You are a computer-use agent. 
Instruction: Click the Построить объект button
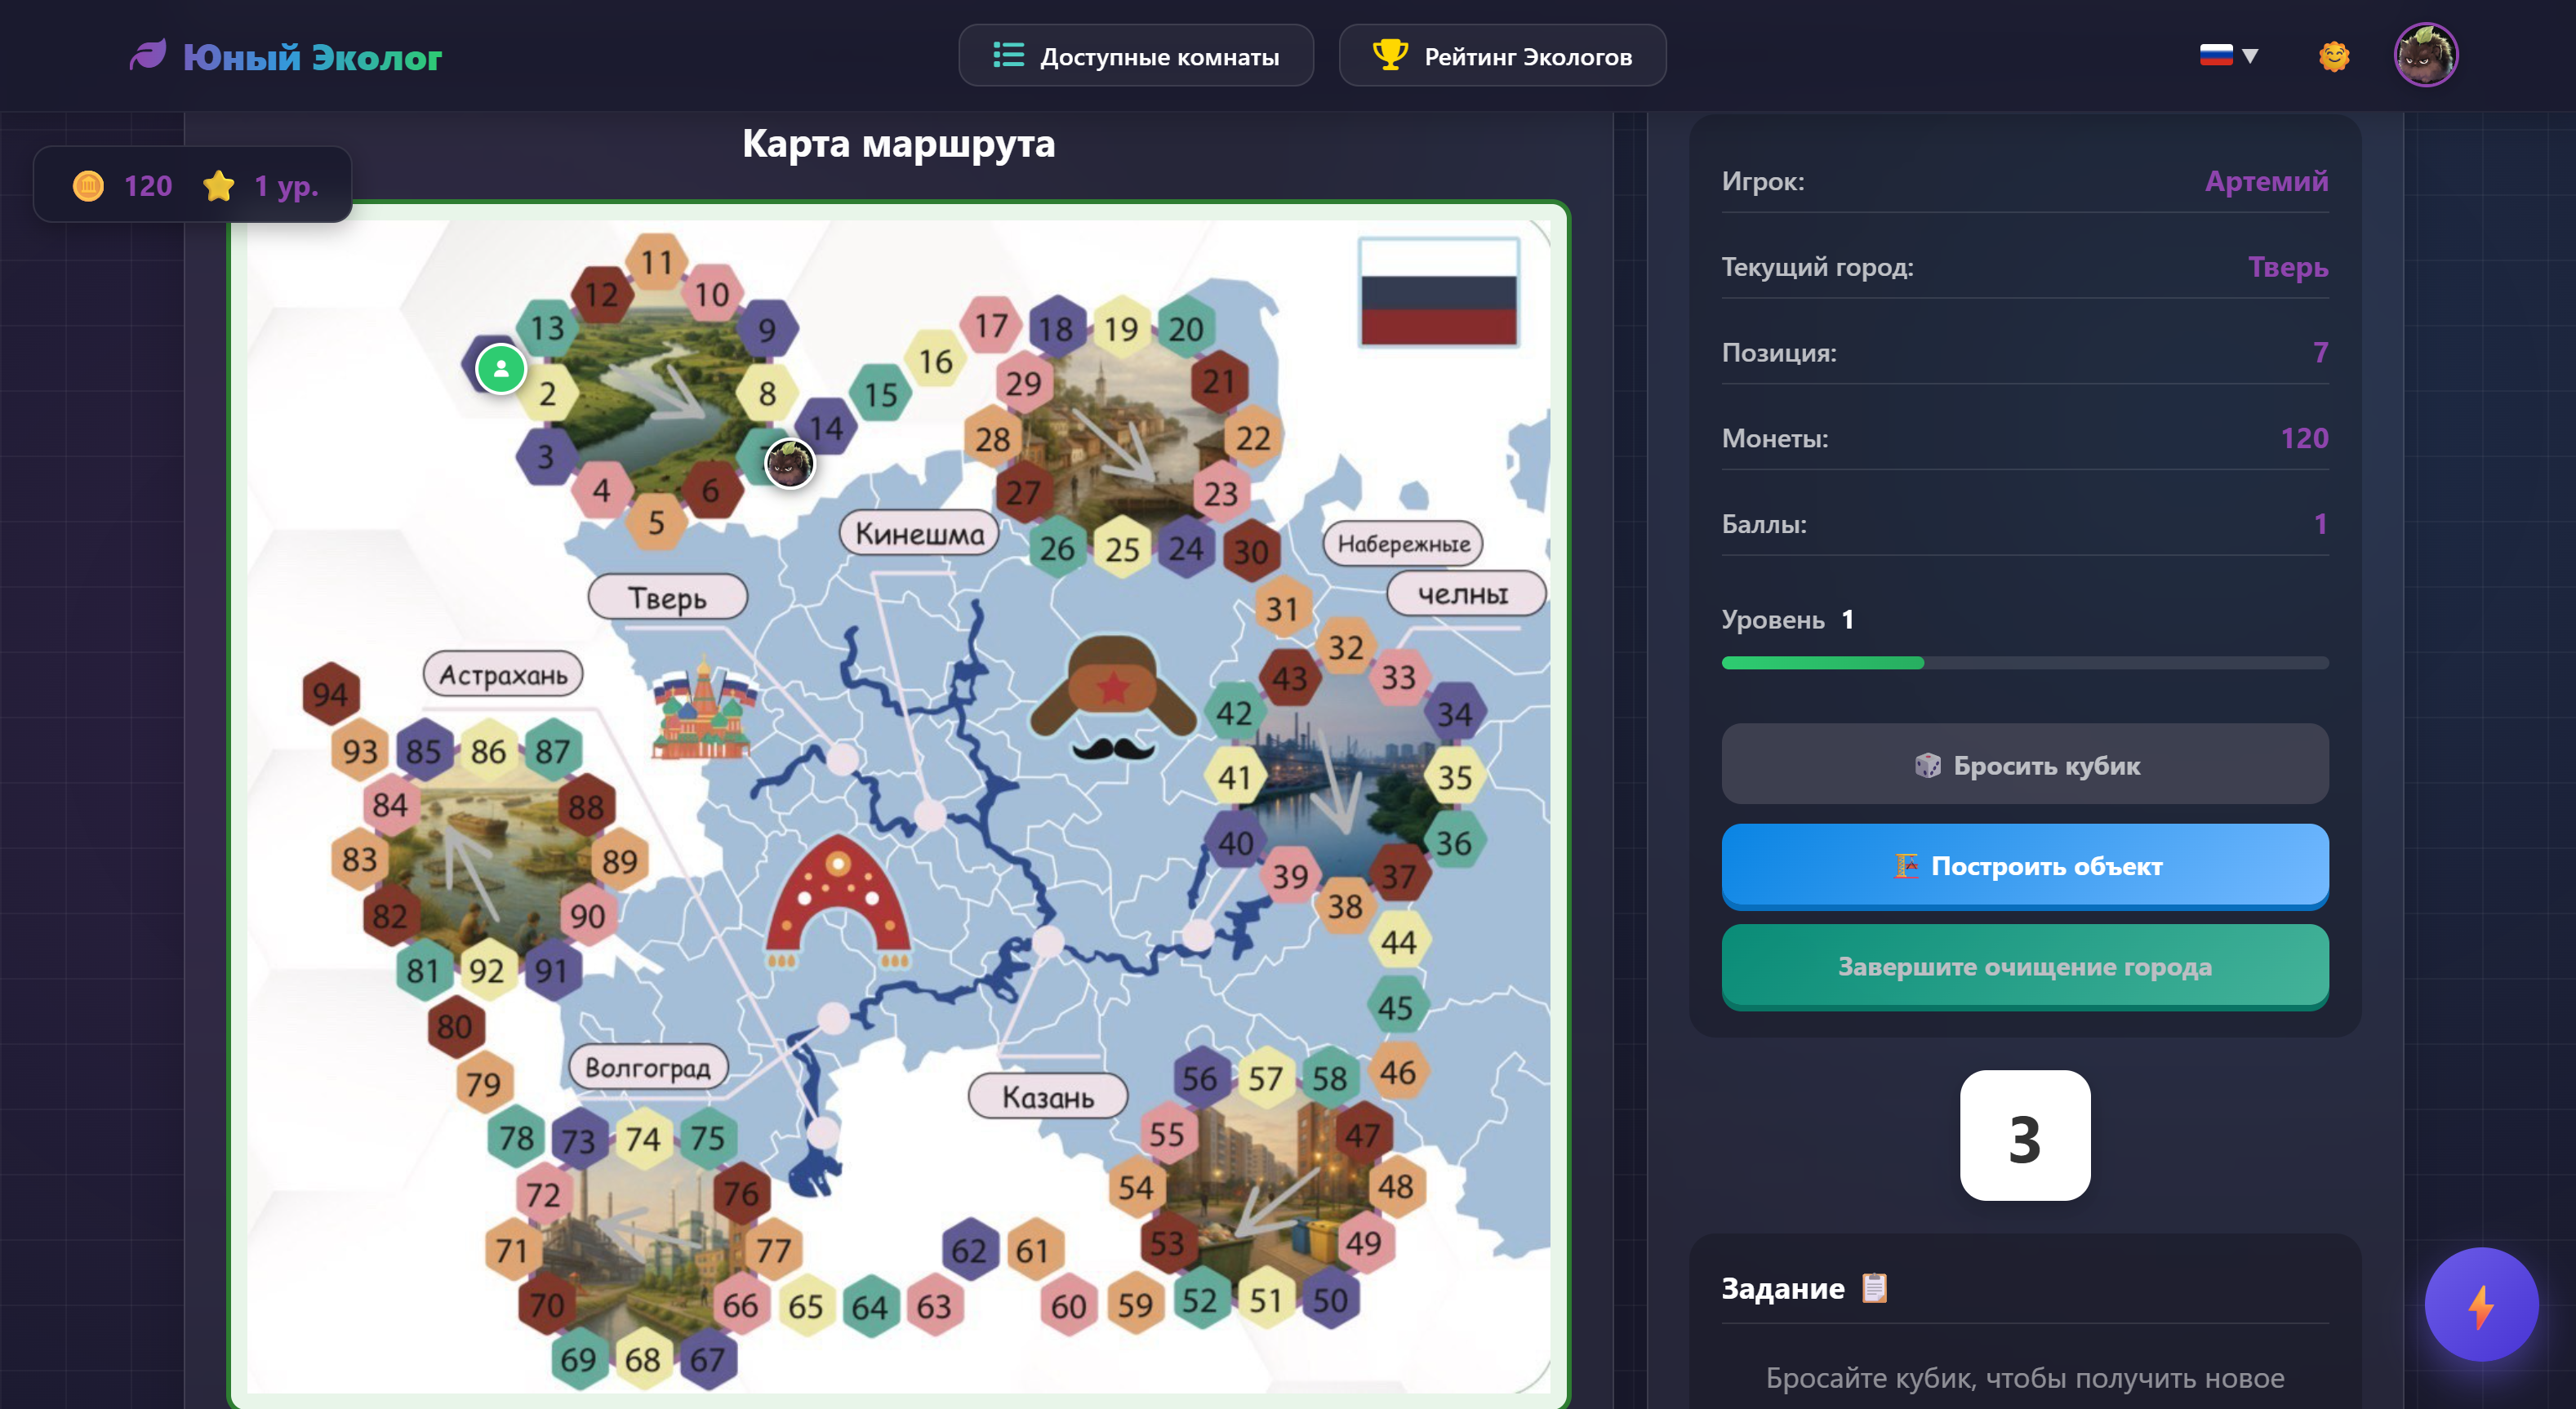click(x=2024, y=866)
